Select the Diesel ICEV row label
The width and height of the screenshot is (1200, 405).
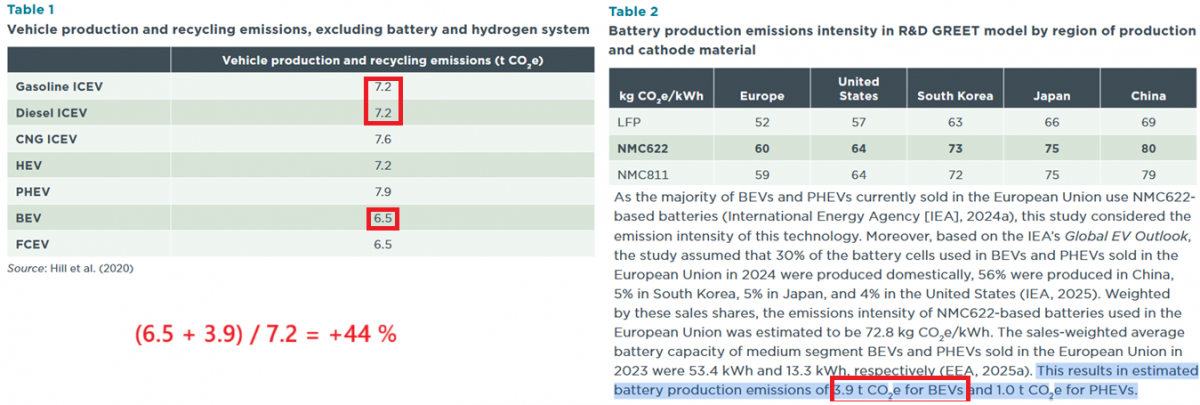click(x=52, y=113)
